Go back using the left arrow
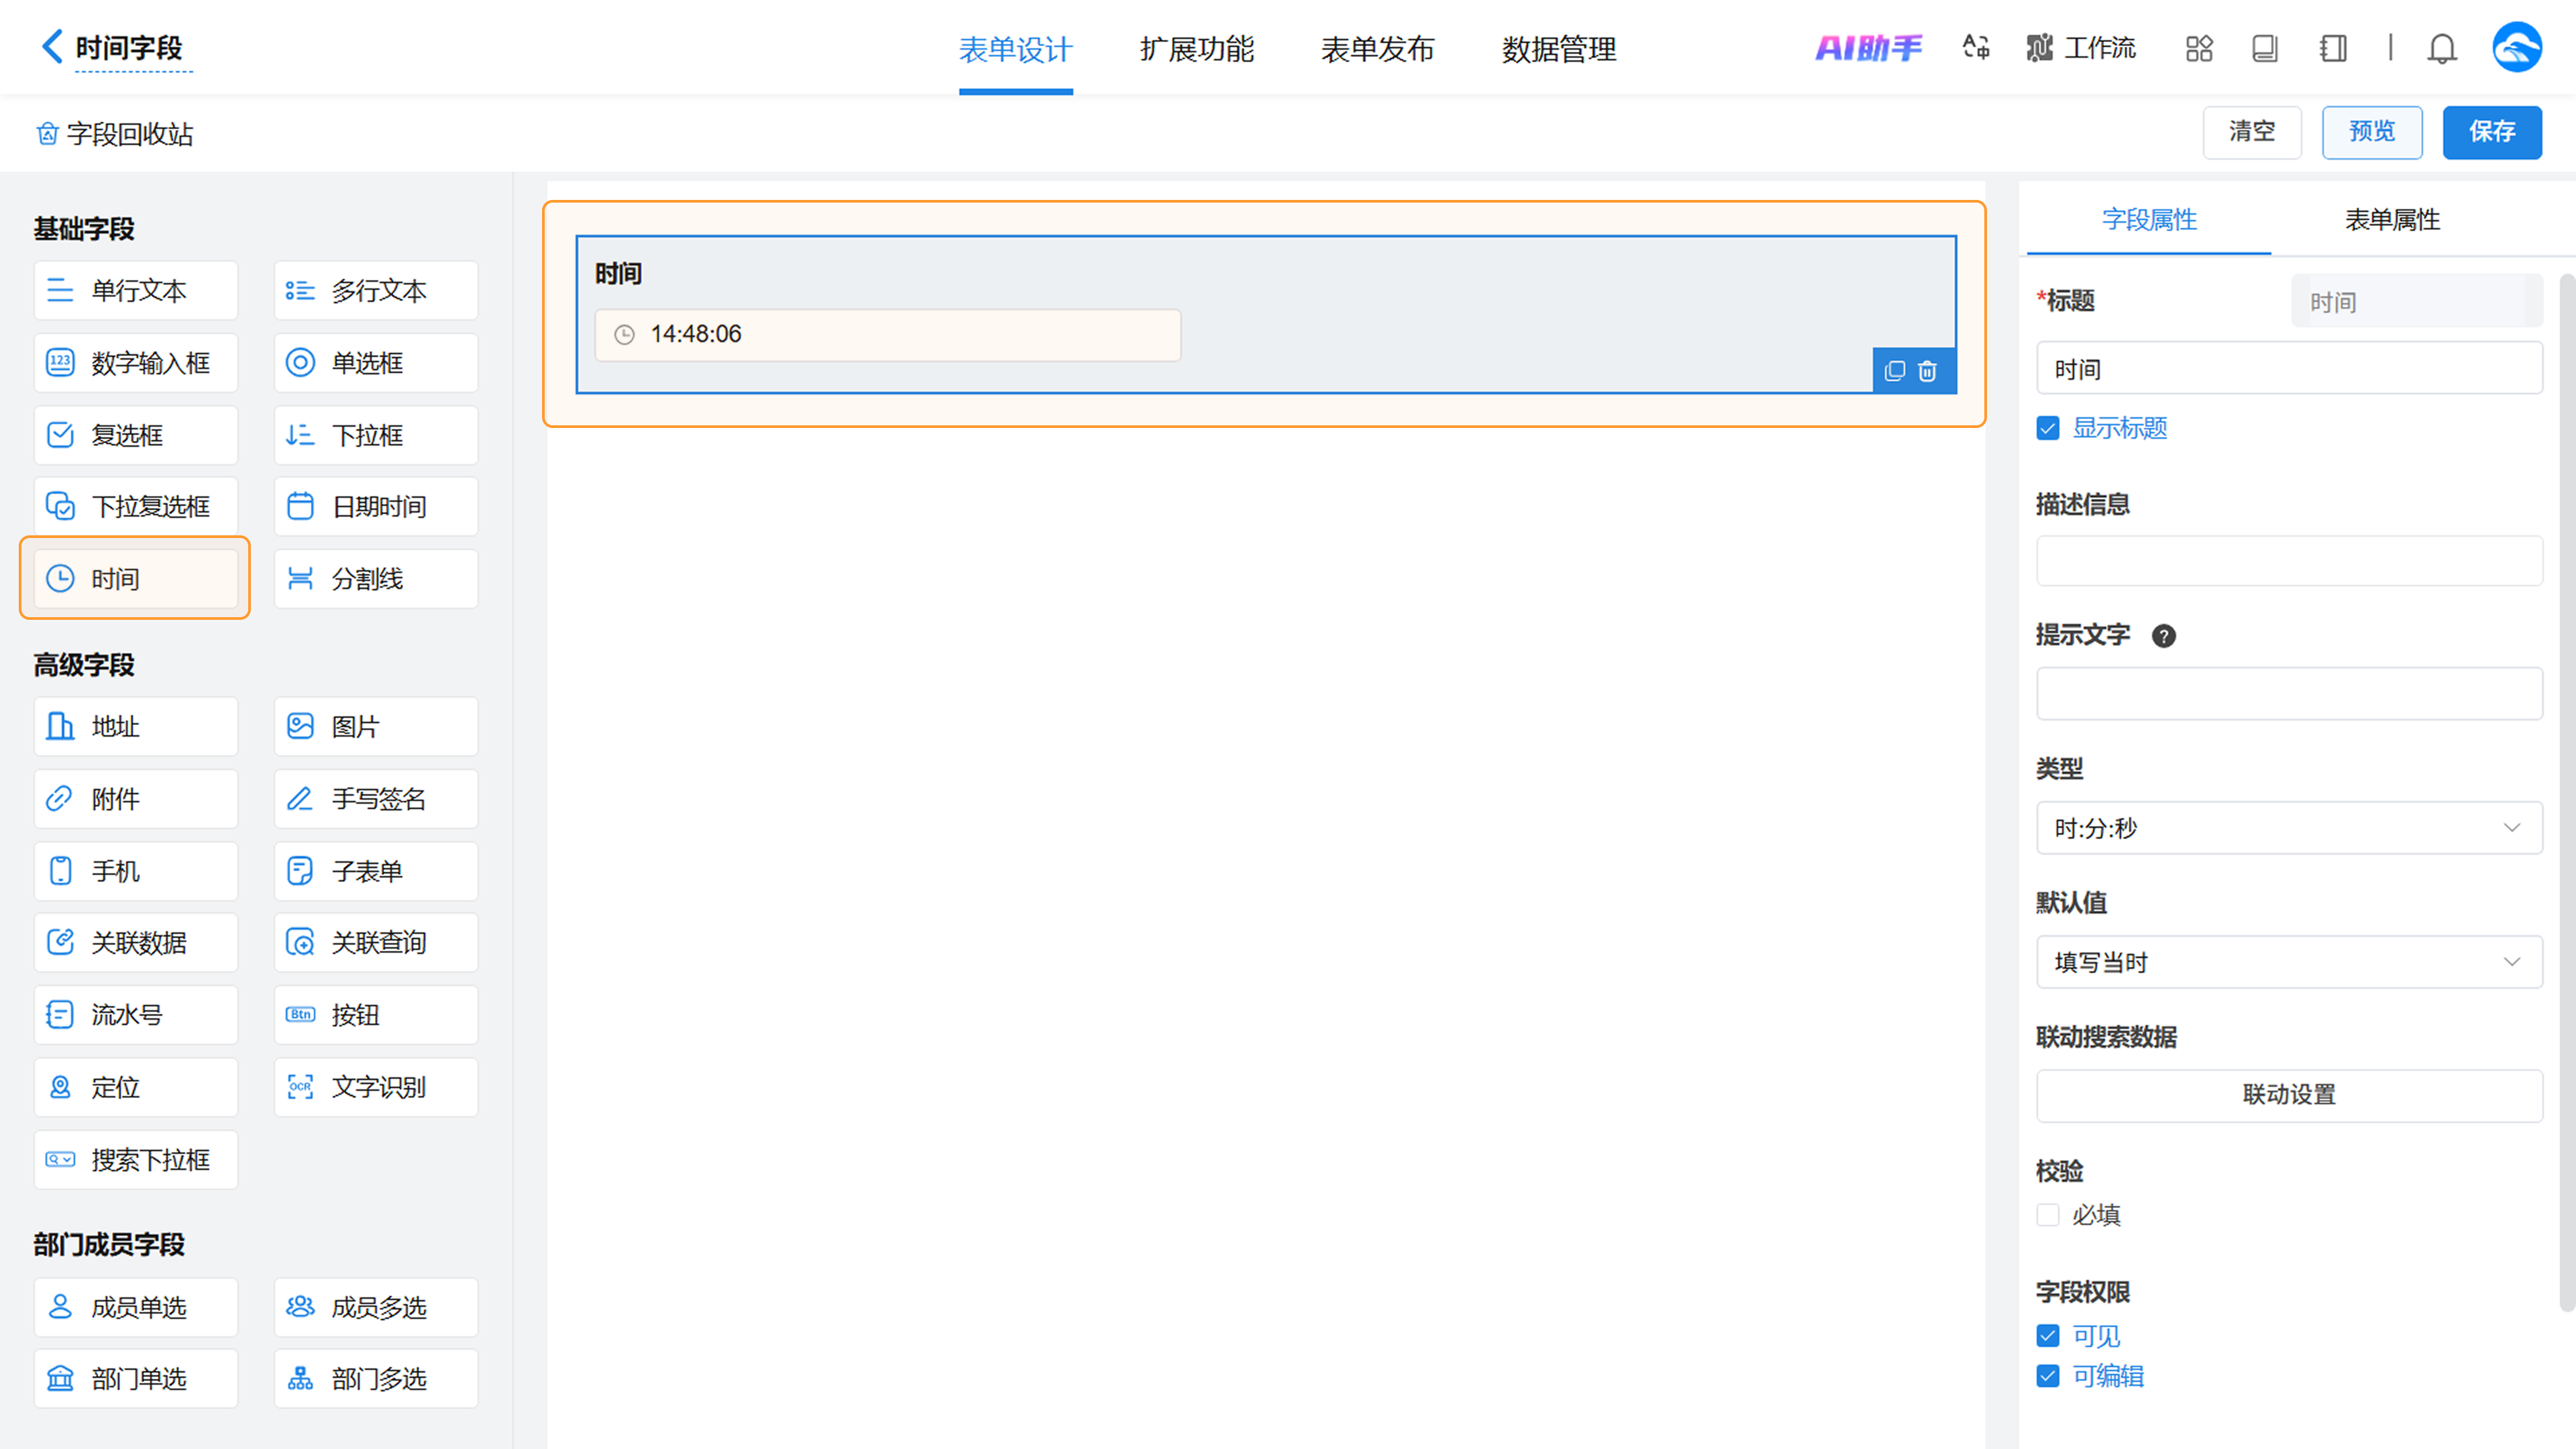Screen dimensions: 2576x1449 coord(52,46)
